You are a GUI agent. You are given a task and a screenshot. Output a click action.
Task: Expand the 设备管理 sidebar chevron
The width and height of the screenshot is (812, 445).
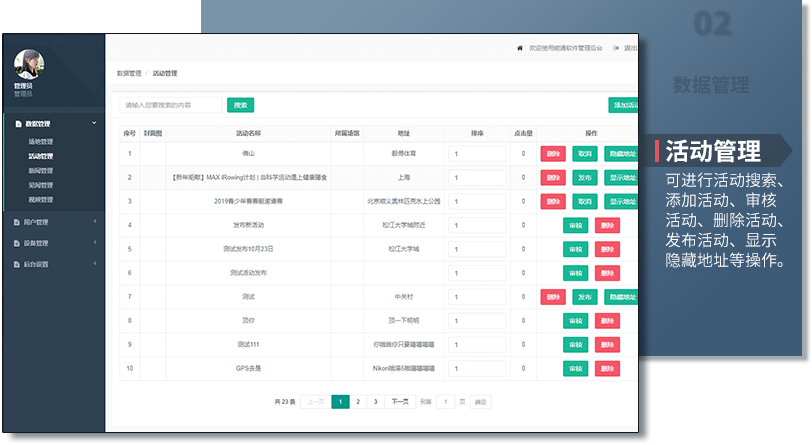click(x=94, y=243)
